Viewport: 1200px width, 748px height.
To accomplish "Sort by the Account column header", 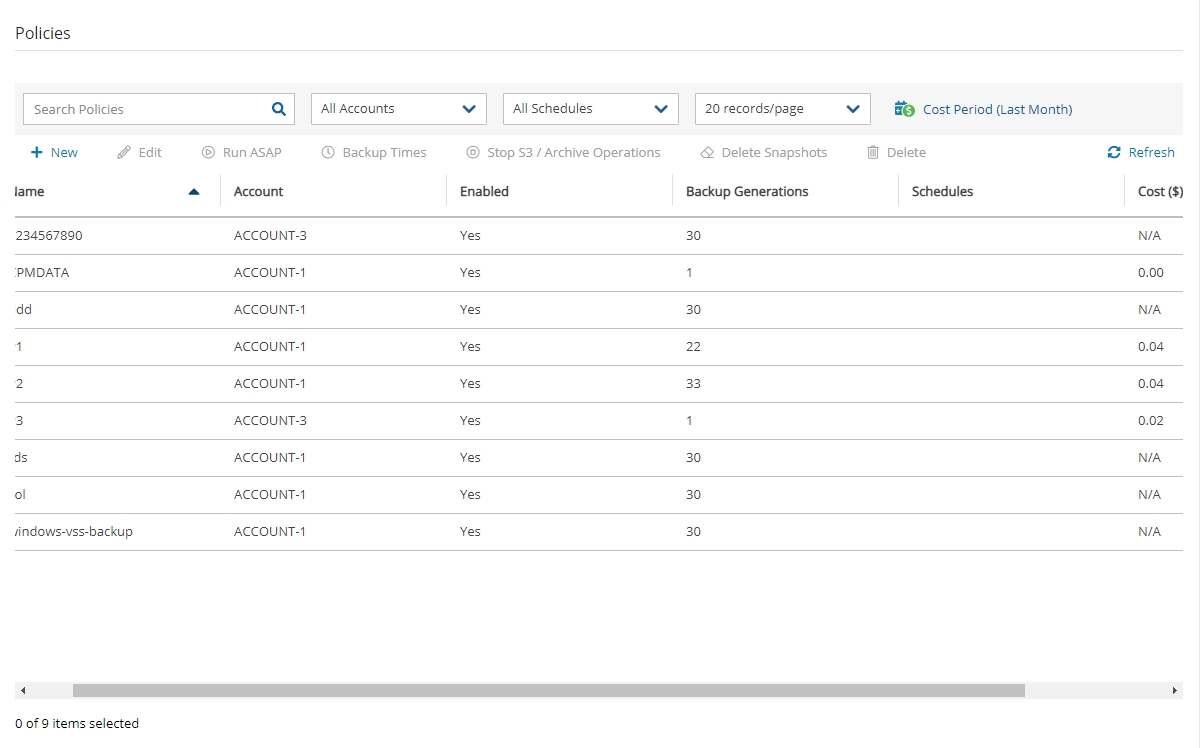I will point(259,192).
